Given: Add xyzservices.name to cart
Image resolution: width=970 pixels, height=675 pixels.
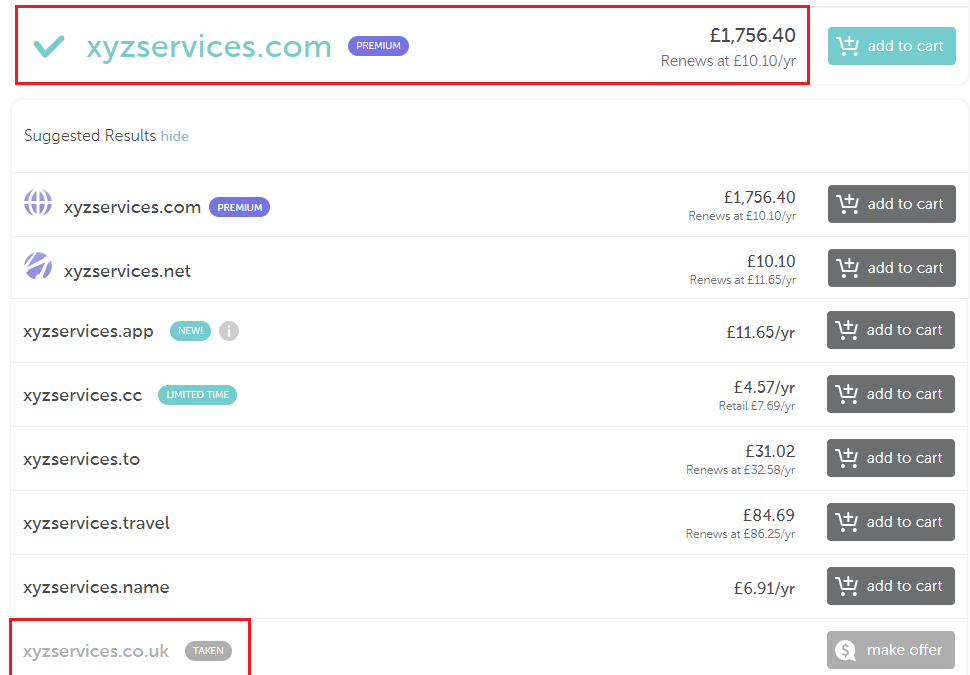Looking at the screenshot, I should pyautogui.click(x=891, y=586).
